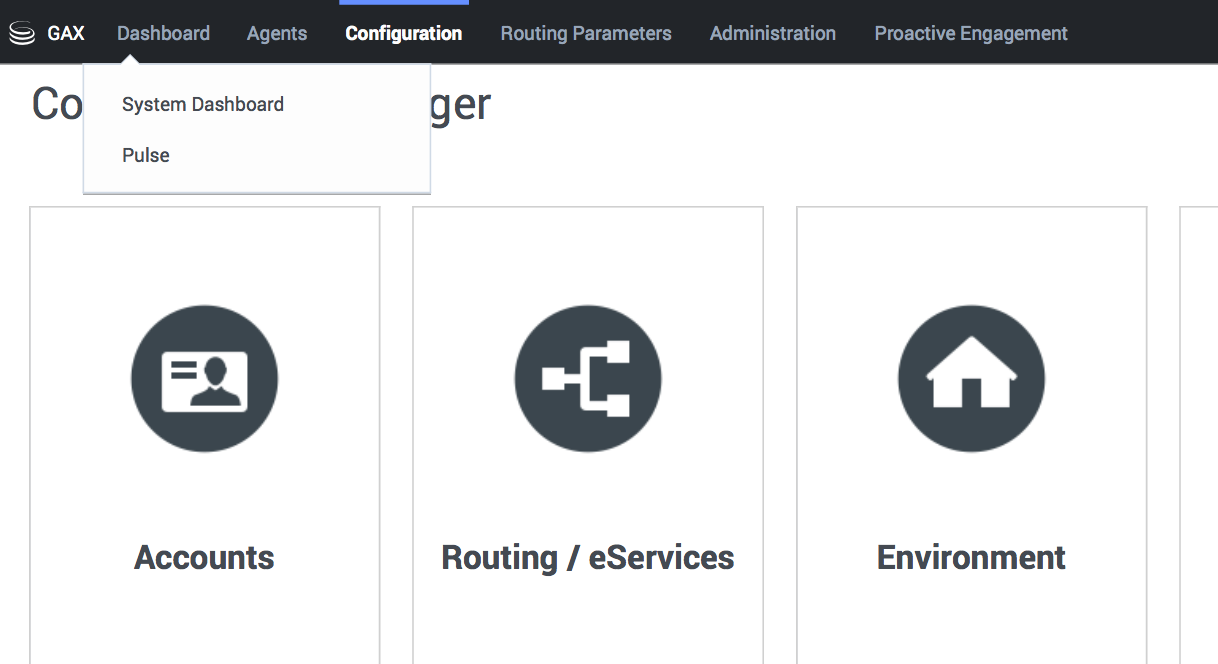Screen dimensions: 1218x664
Task: Open the Administration menu
Action: coord(772,34)
